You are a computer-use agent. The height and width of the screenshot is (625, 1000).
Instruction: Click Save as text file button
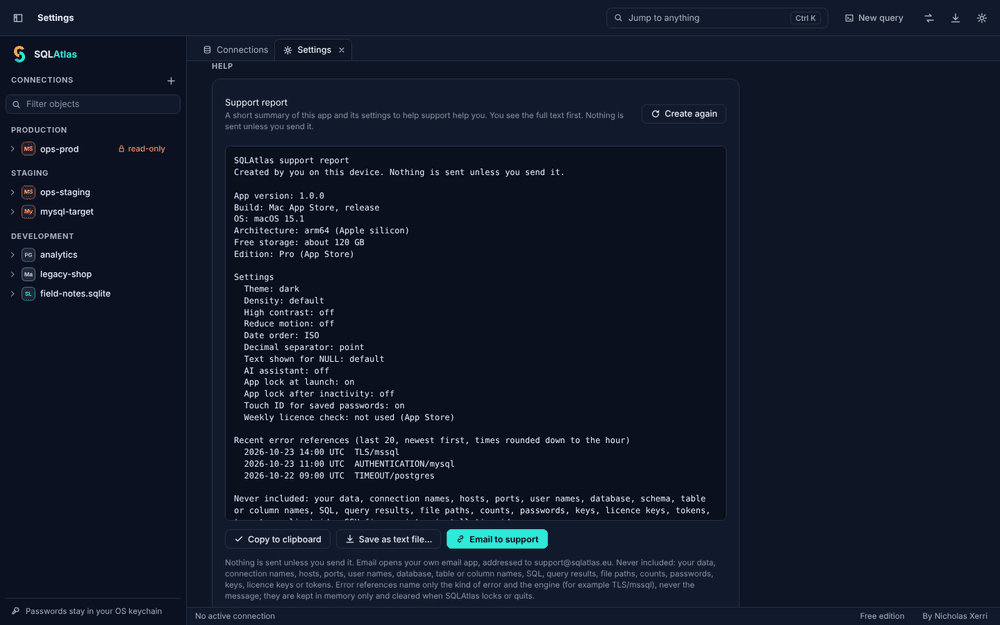pos(388,539)
